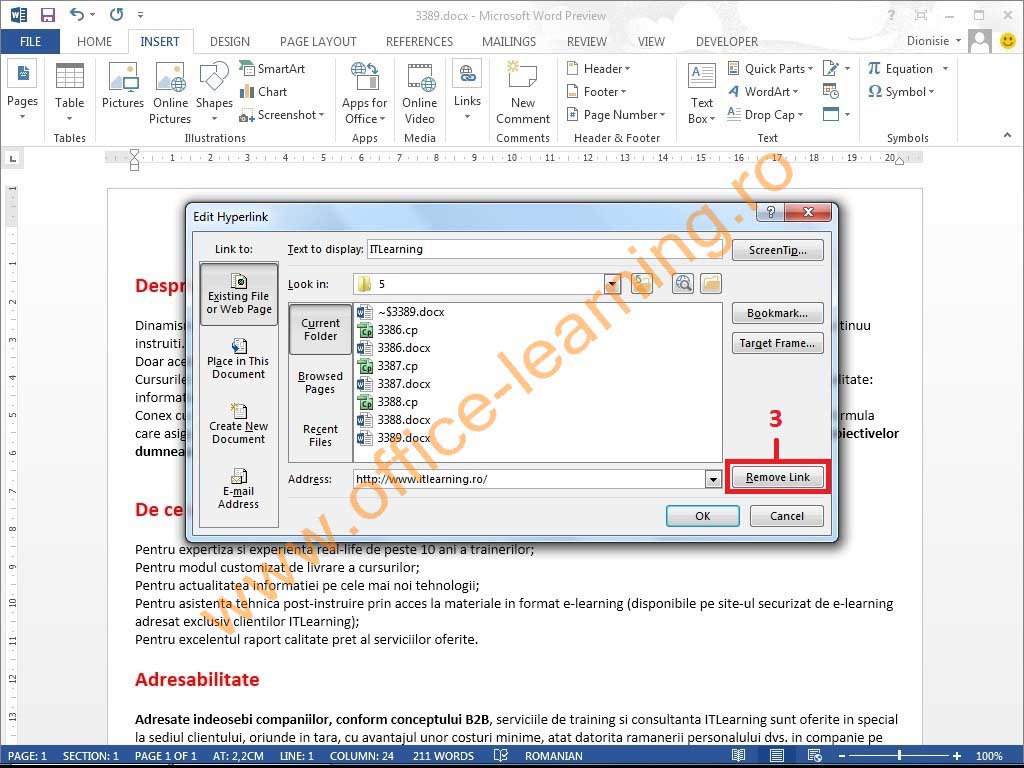Image resolution: width=1024 pixels, height=768 pixels.
Task: Confirm with the OK button
Action: [703, 516]
